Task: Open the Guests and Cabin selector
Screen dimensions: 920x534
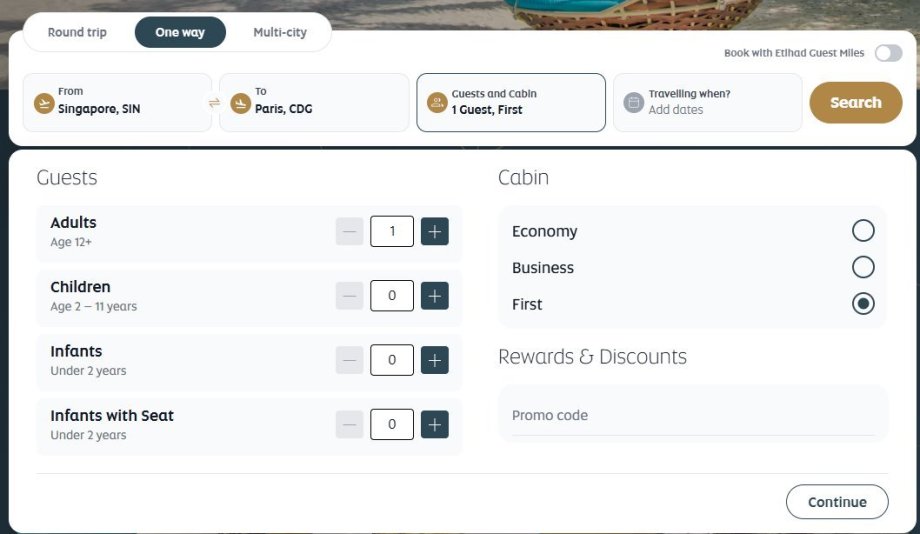Action: [511, 103]
